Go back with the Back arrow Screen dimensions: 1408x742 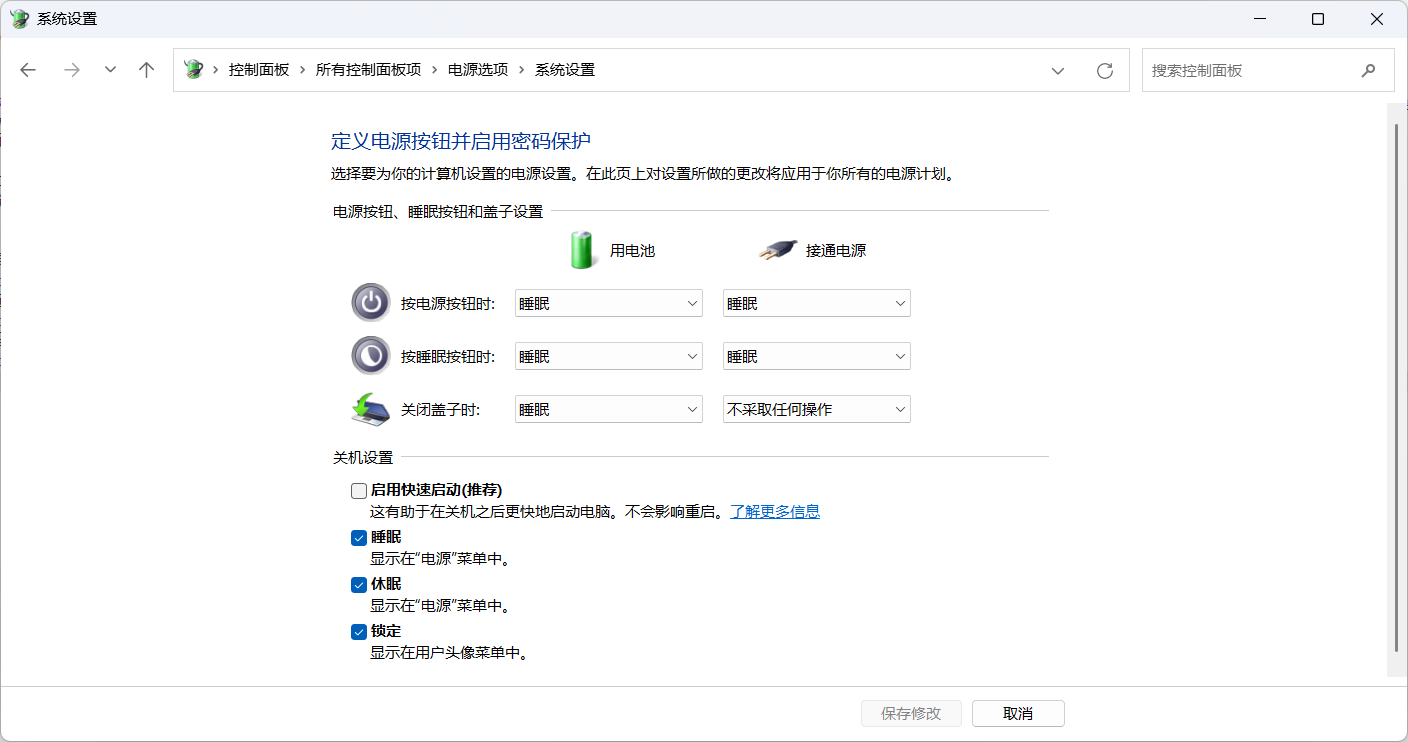coord(28,70)
